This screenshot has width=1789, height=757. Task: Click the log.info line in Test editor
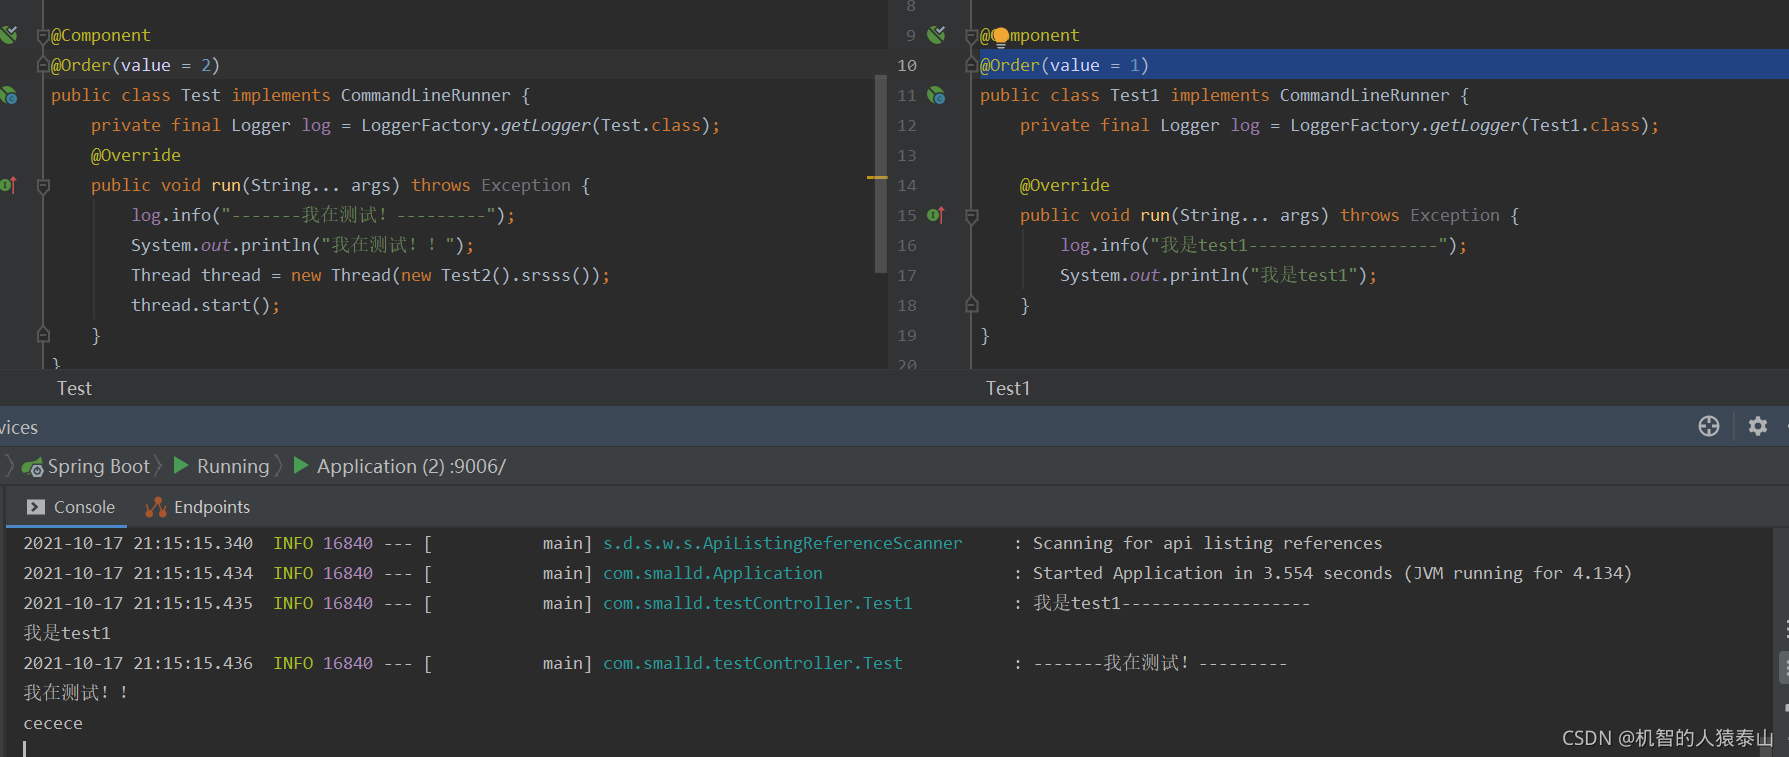[323, 215]
